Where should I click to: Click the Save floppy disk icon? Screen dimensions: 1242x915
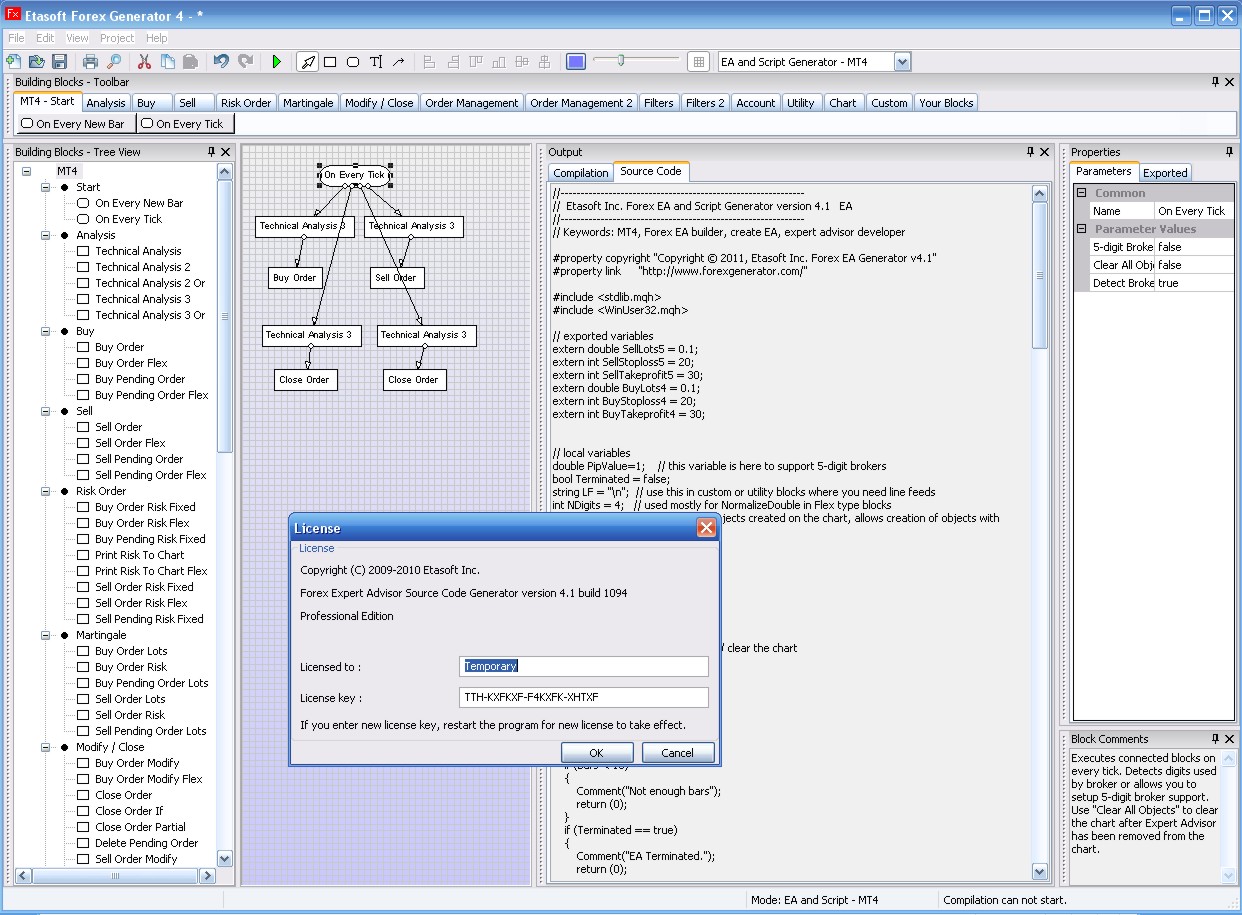(60, 62)
